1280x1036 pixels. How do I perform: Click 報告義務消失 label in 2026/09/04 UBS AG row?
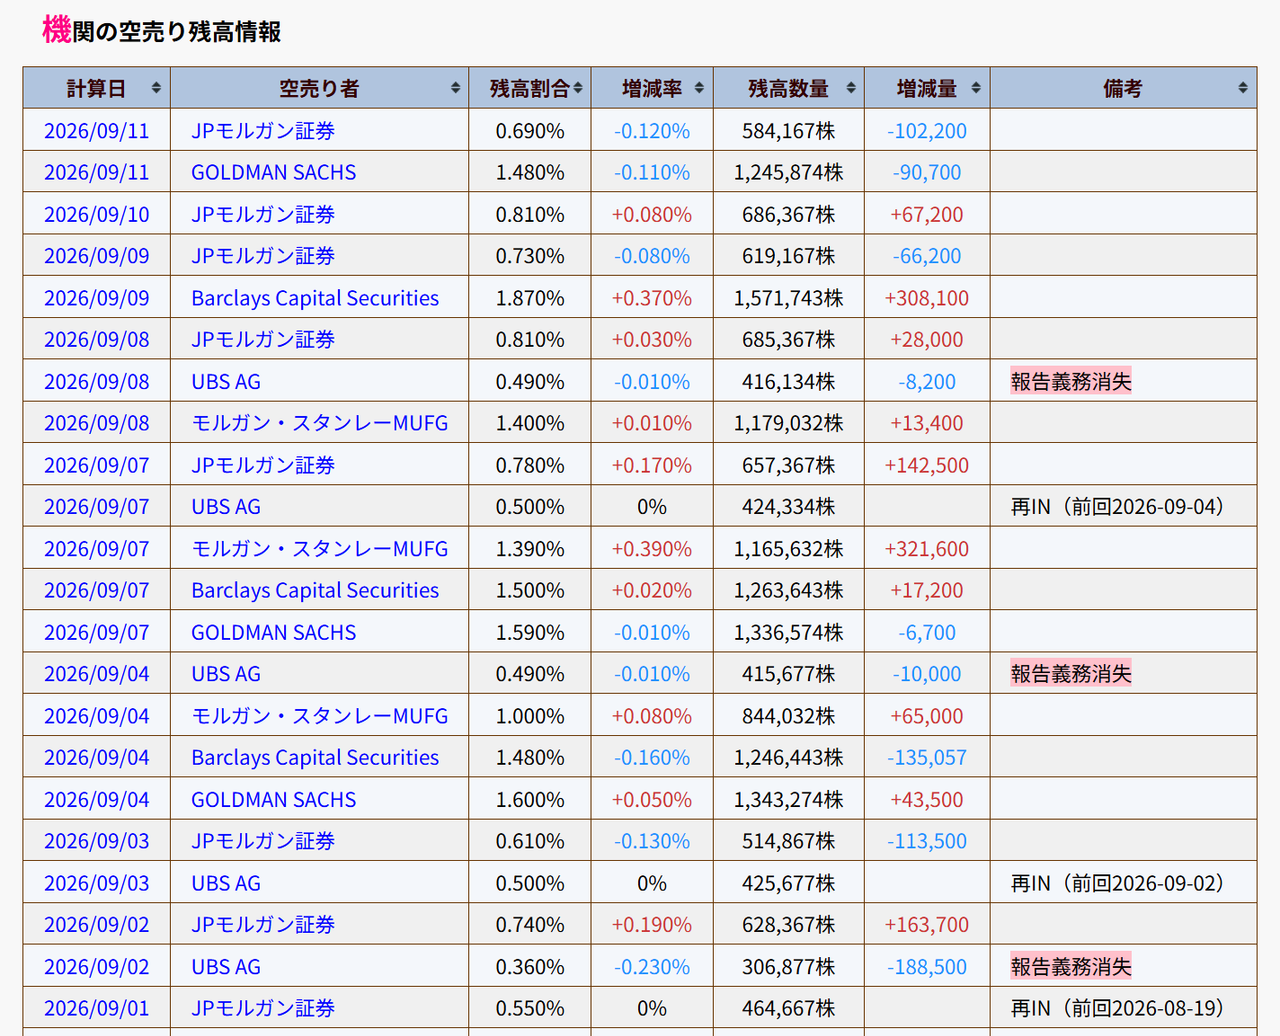click(x=1071, y=674)
